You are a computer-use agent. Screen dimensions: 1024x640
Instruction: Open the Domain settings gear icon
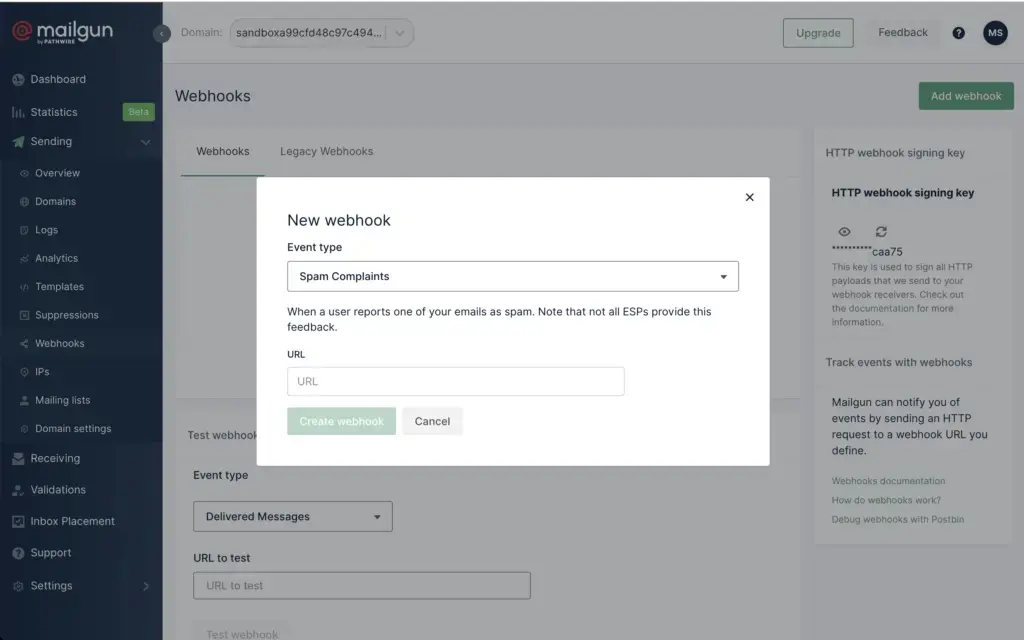pyautogui.click(x=24, y=429)
